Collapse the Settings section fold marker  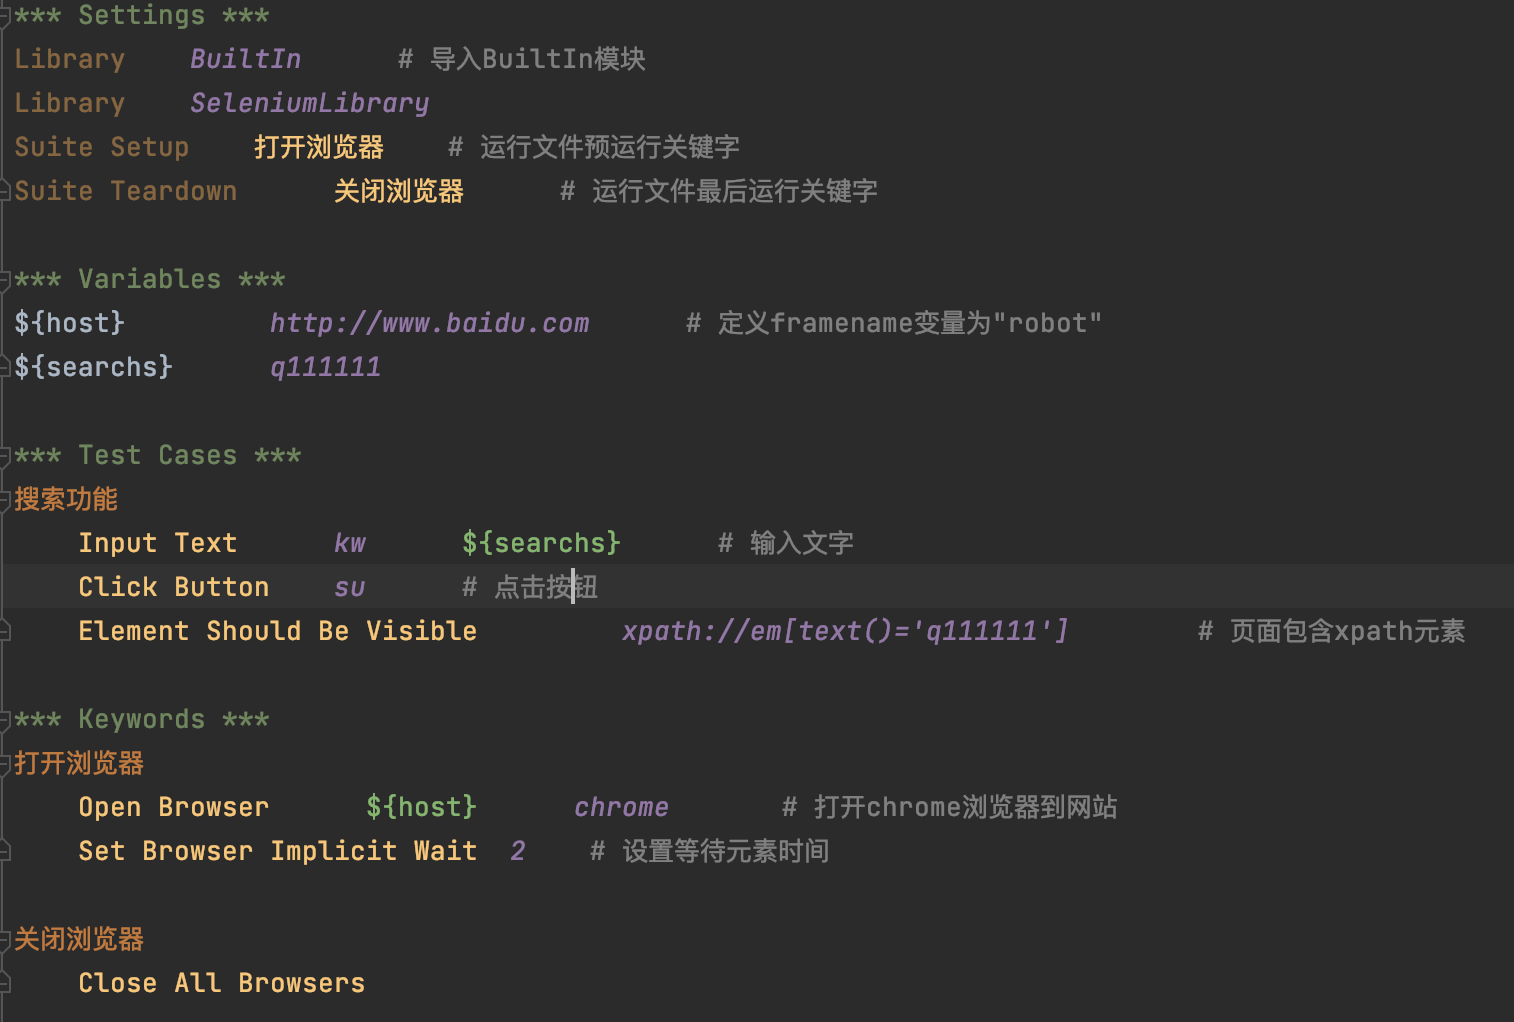tap(5, 16)
